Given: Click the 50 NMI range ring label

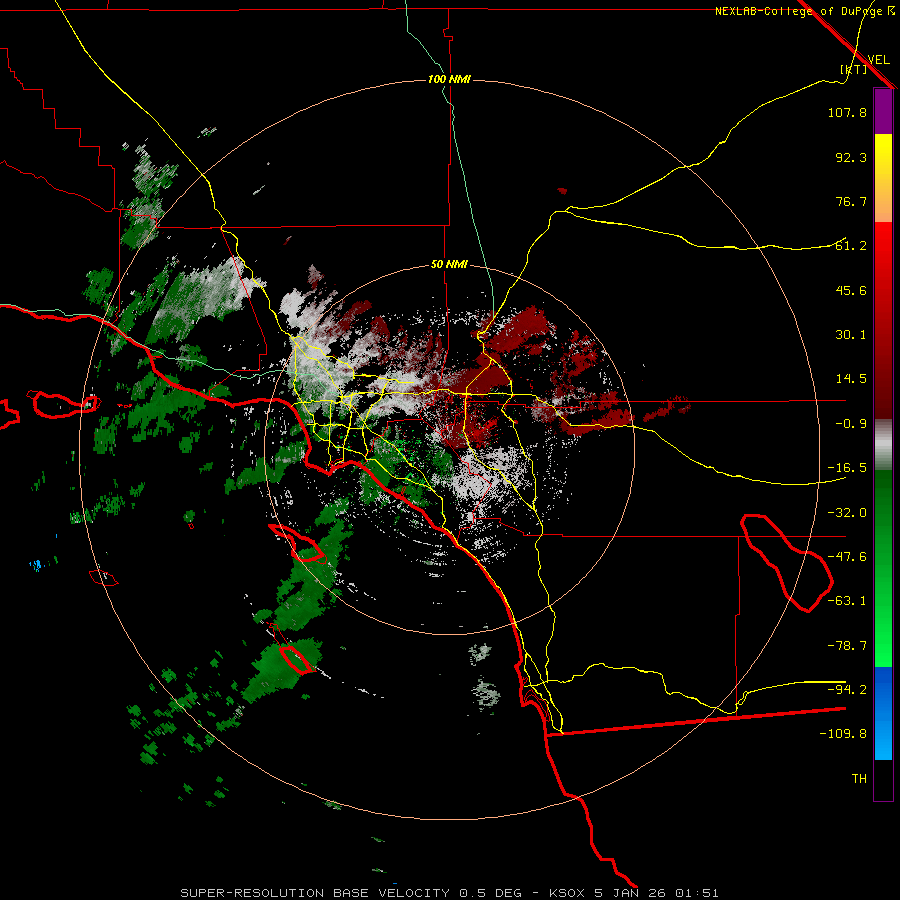Looking at the screenshot, I should [x=449, y=265].
